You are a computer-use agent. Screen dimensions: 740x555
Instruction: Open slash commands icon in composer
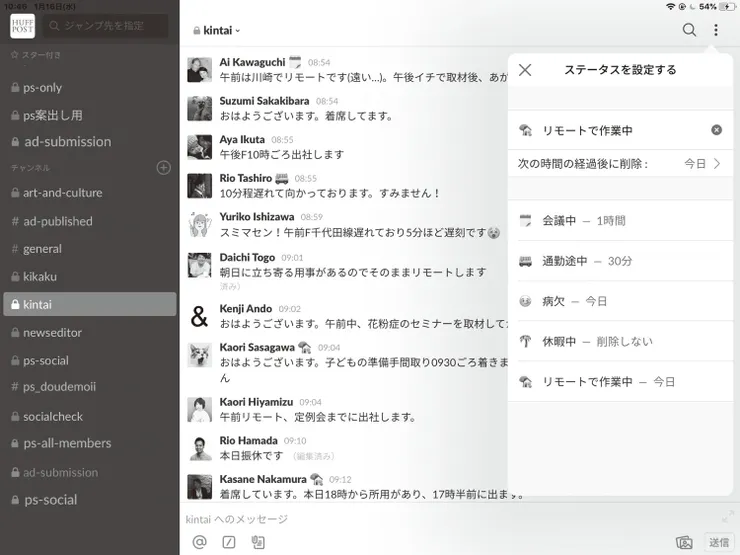click(229, 542)
